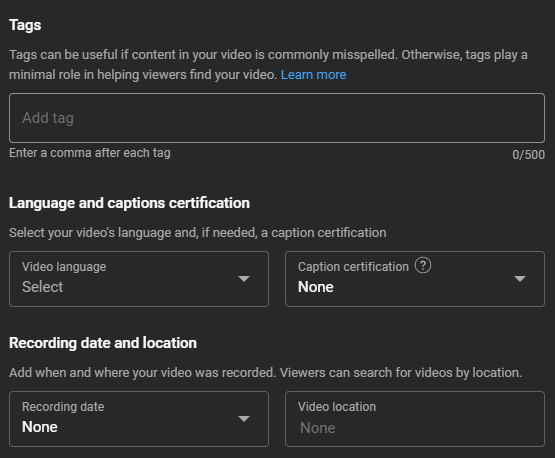555x458 pixels.
Task: Click 'Recording date and location' heading
Action: click(103, 343)
